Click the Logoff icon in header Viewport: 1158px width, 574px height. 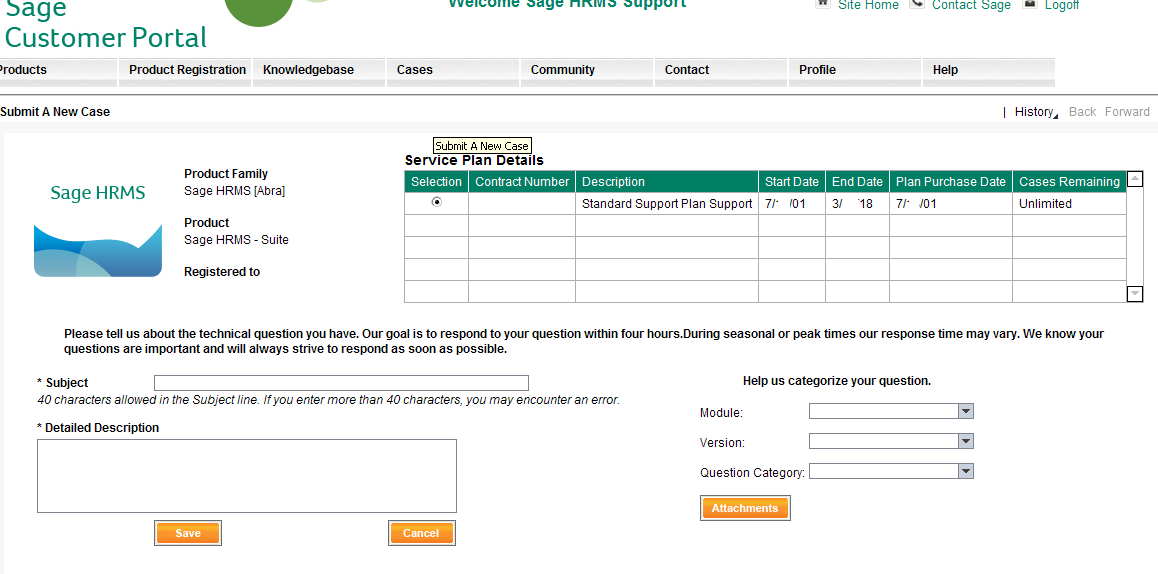1030,4
